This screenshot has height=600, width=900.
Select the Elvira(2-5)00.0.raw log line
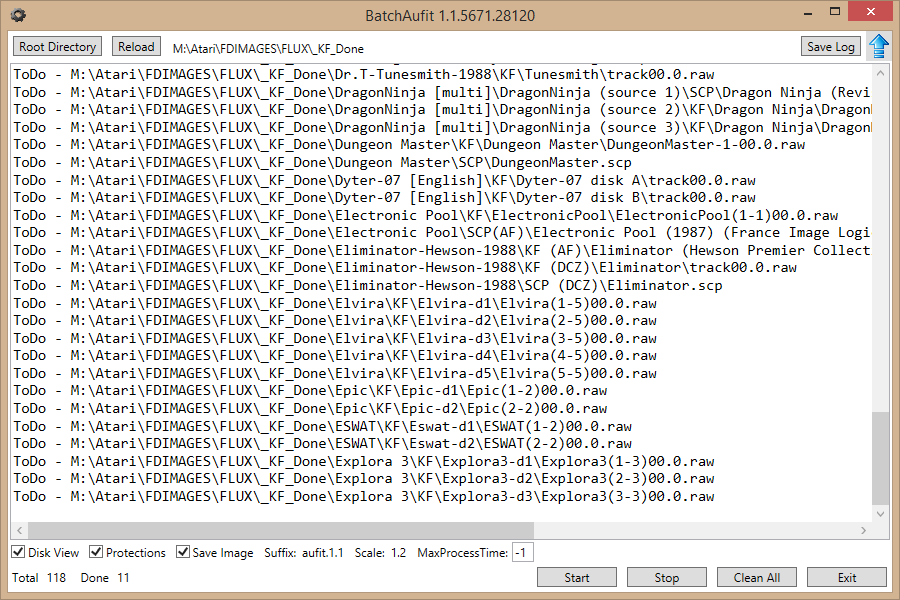coord(335,320)
